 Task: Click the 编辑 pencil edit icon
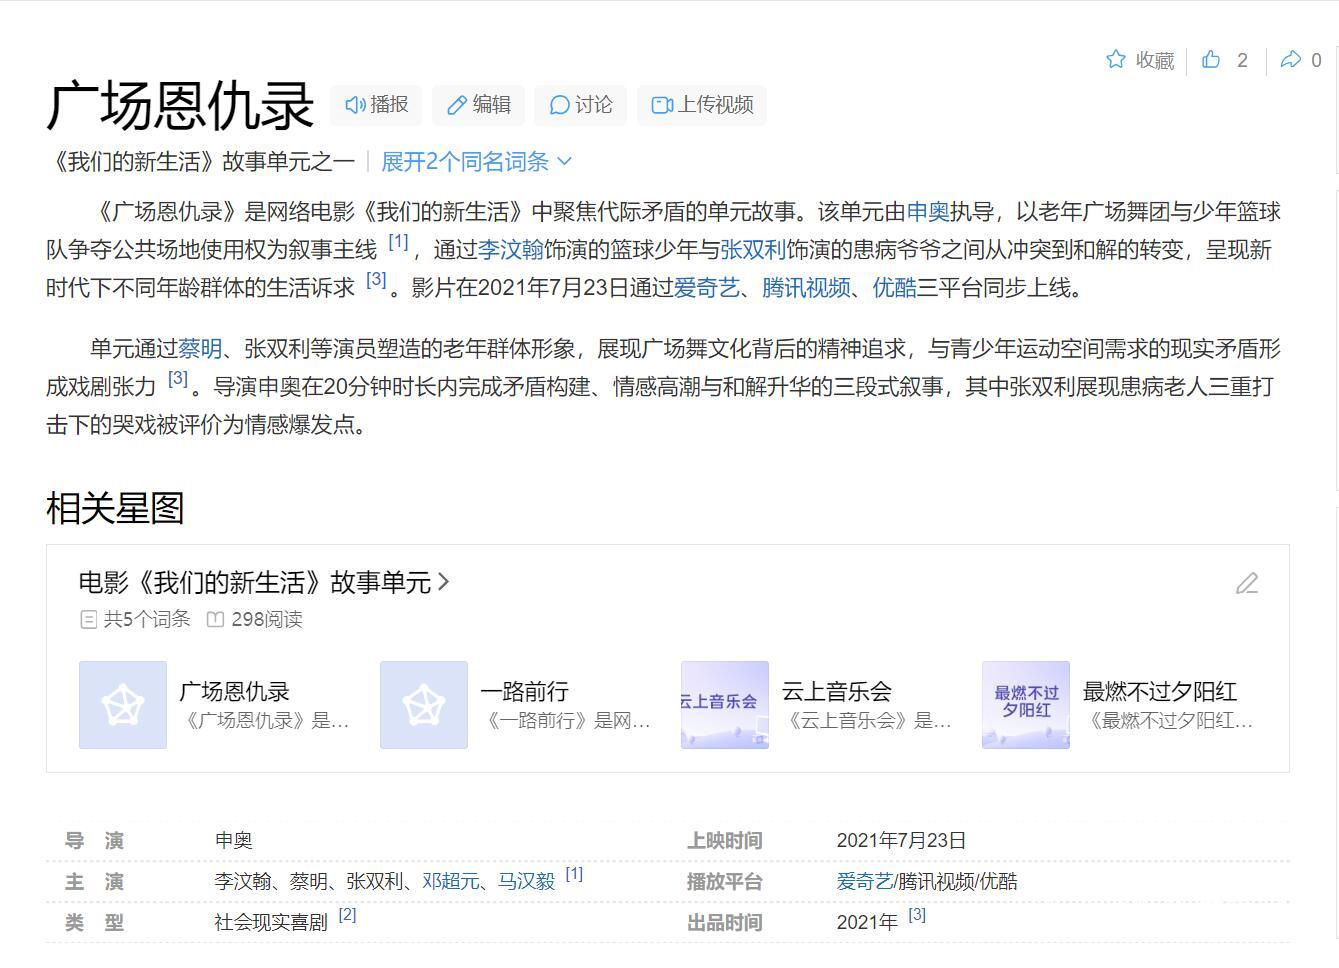[458, 104]
